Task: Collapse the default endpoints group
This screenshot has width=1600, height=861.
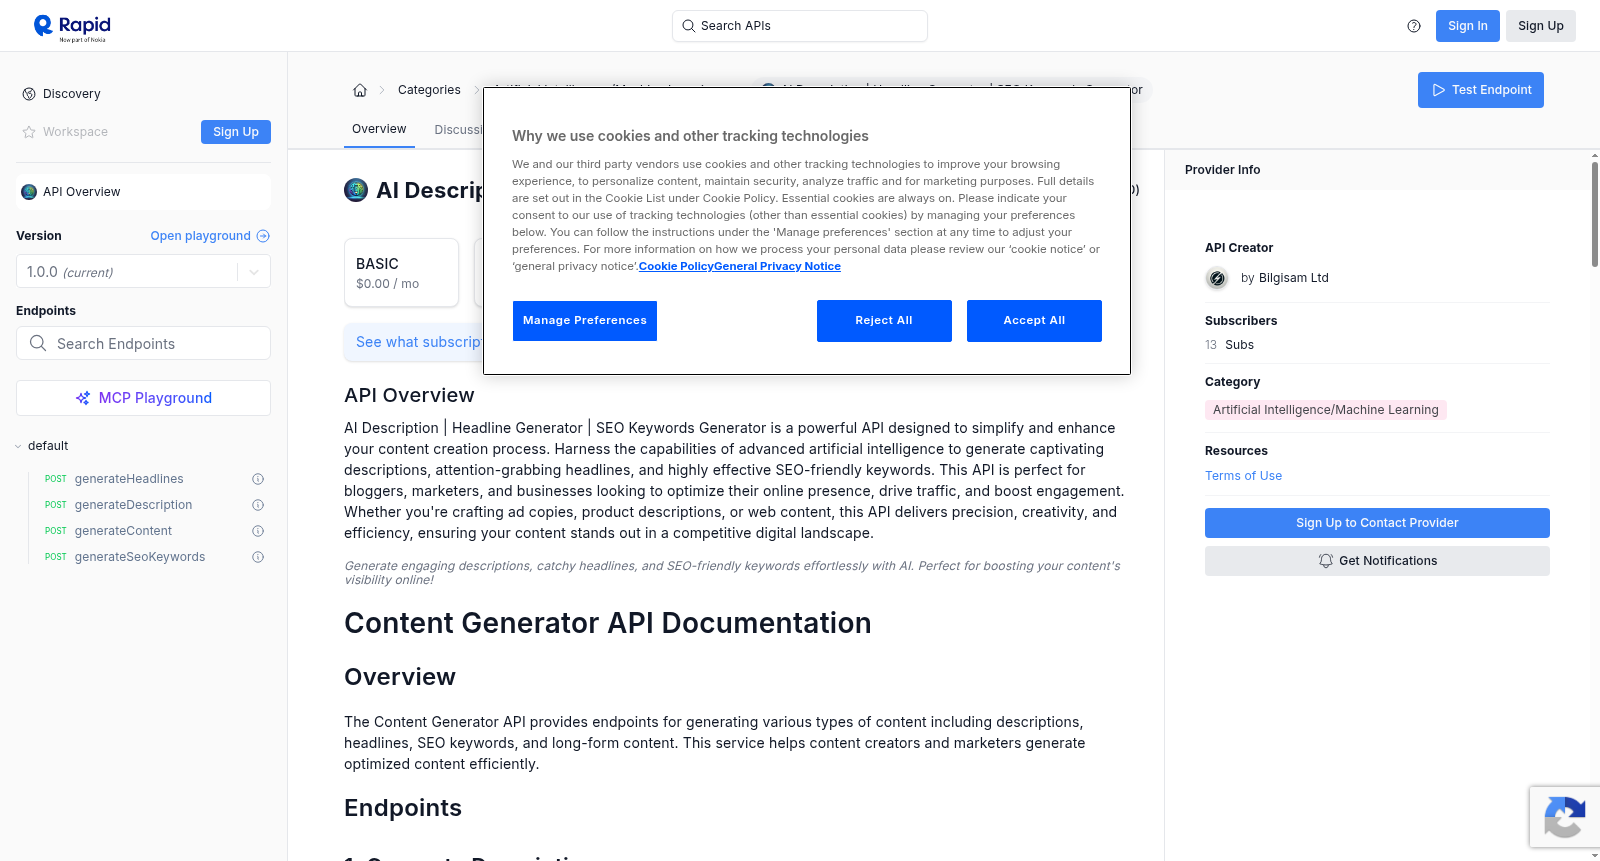Action: click(18, 446)
